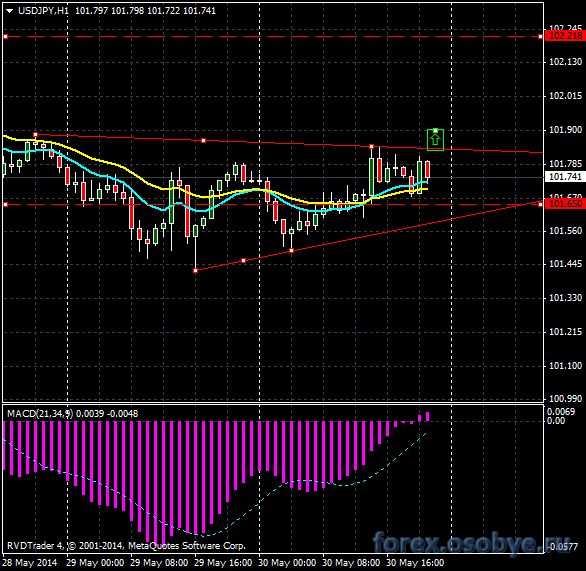Click the last positive magenta MACD bar

pyautogui.click(x=428, y=416)
